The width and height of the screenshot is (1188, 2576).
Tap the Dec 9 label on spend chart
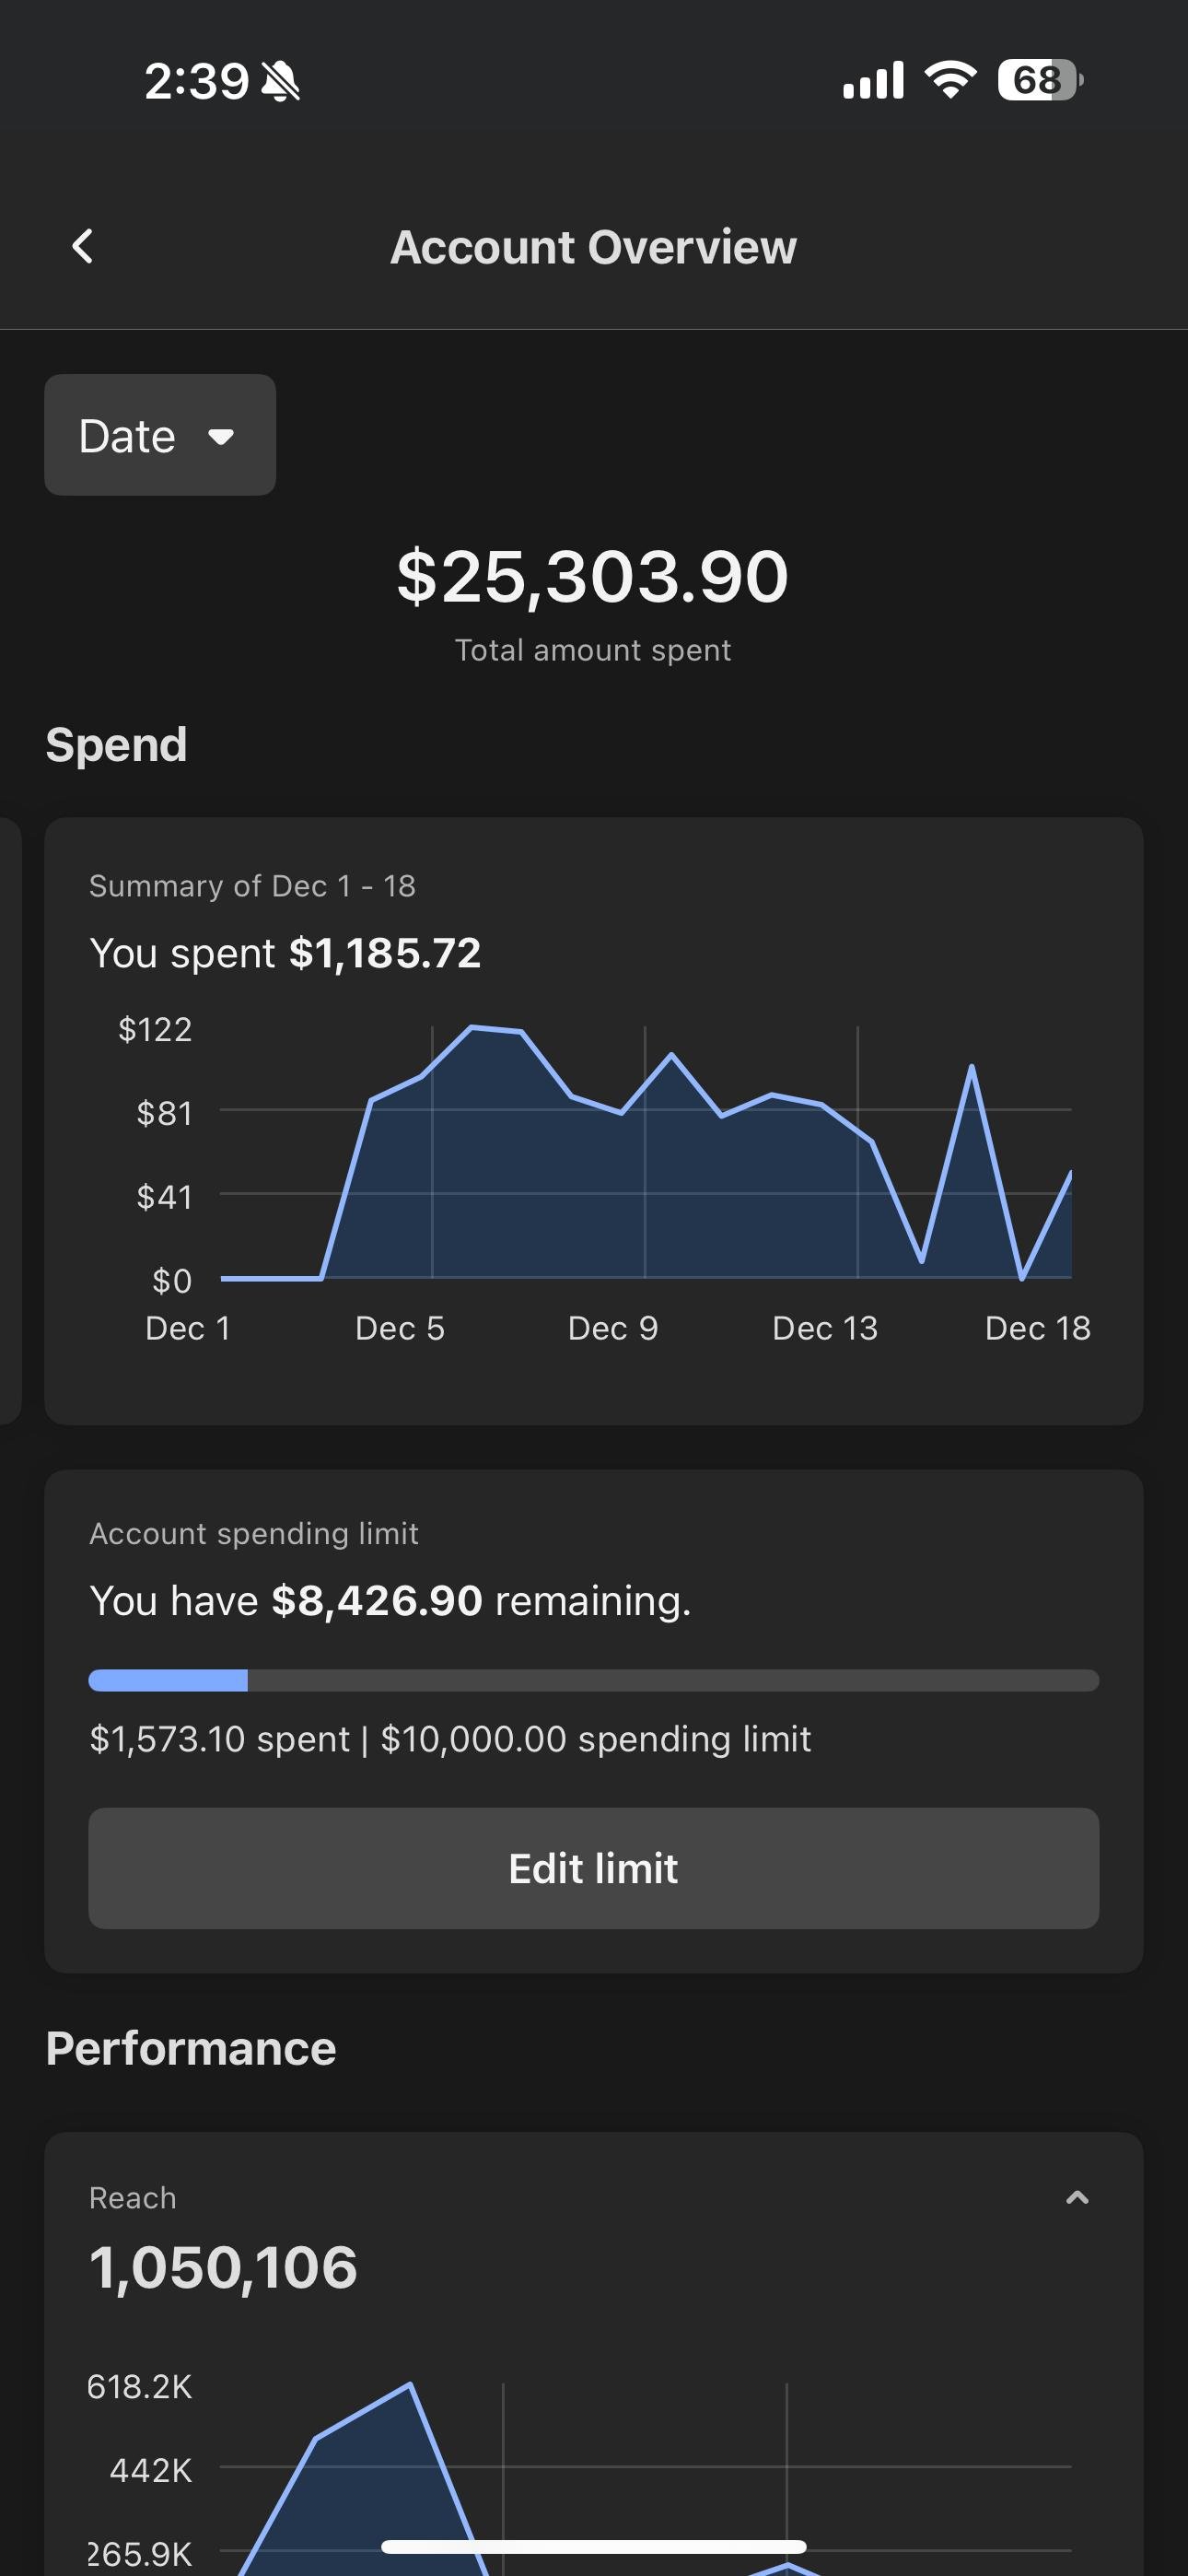613,1328
